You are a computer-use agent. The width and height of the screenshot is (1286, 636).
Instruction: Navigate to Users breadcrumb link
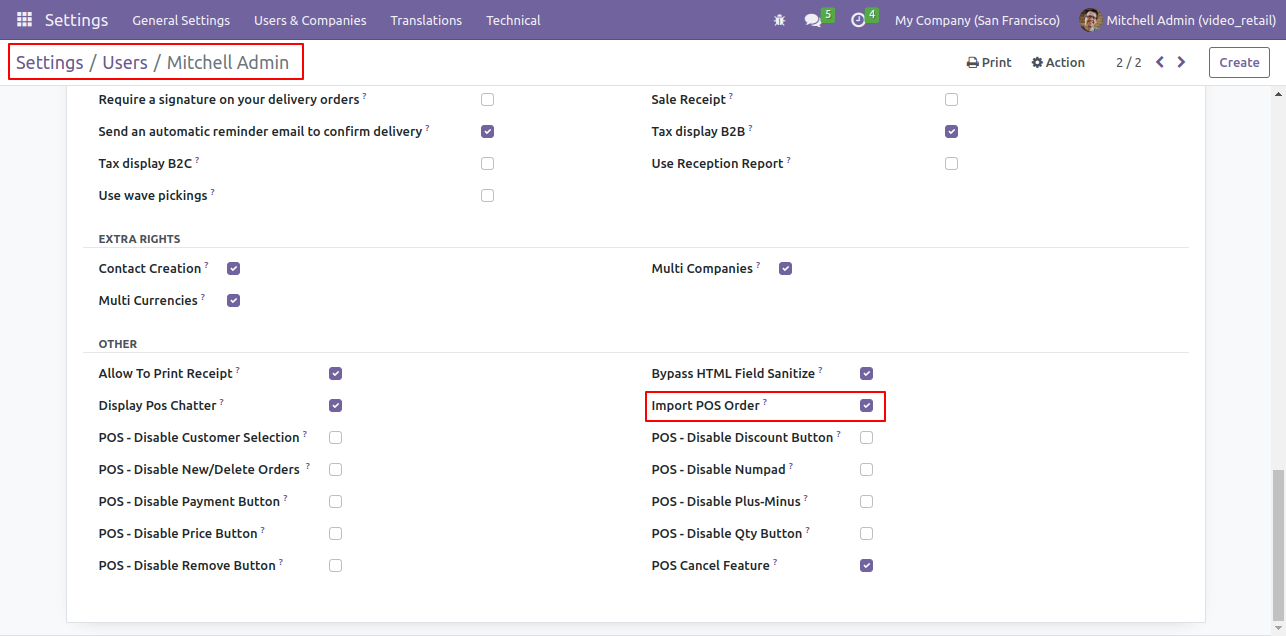pyautogui.click(x=125, y=63)
